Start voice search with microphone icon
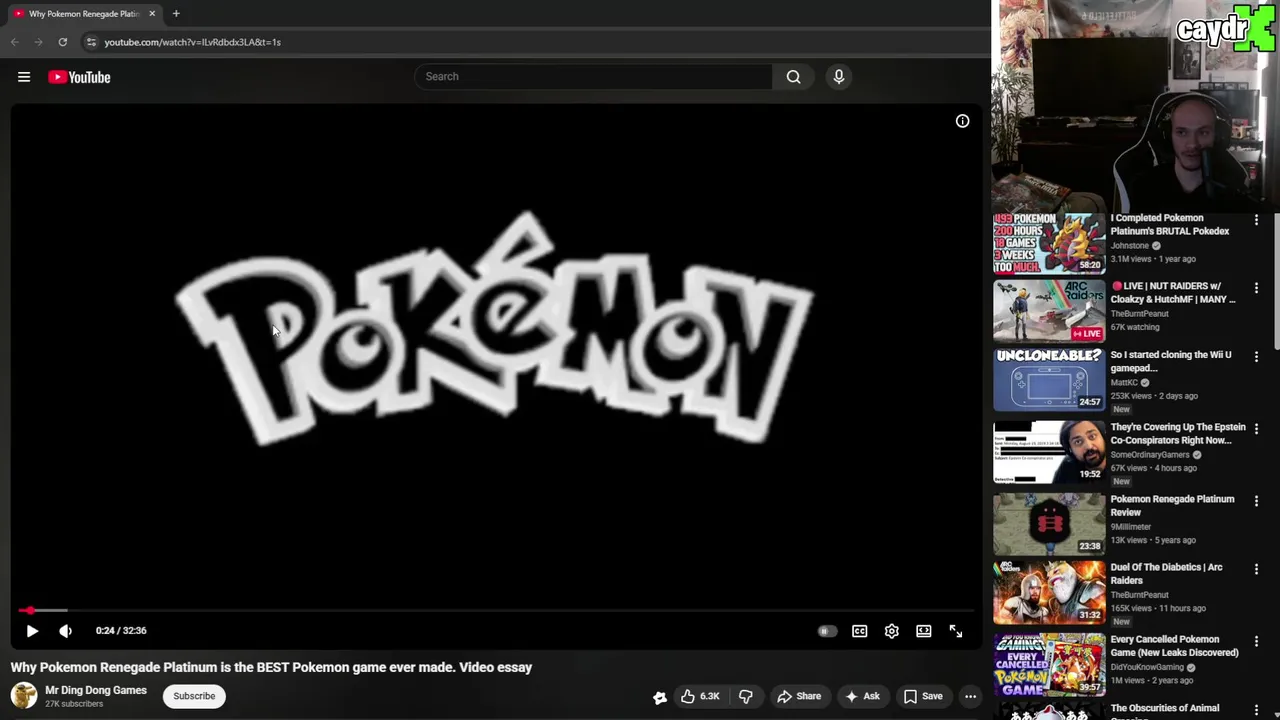1280x720 pixels. tap(839, 77)
